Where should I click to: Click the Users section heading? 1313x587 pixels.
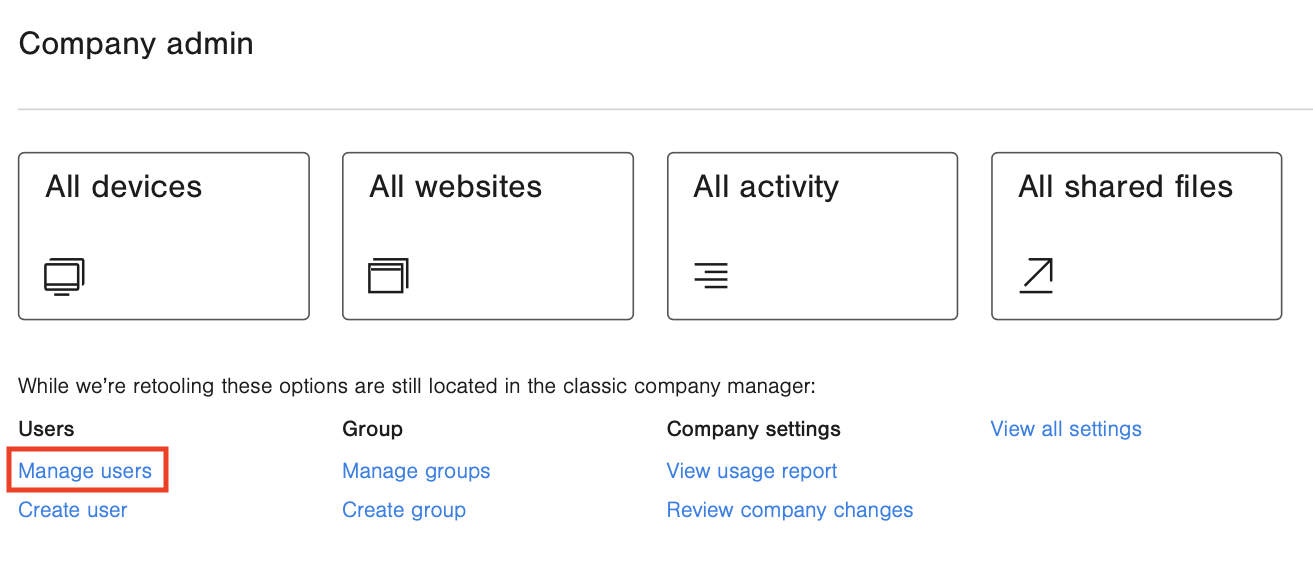46,428
